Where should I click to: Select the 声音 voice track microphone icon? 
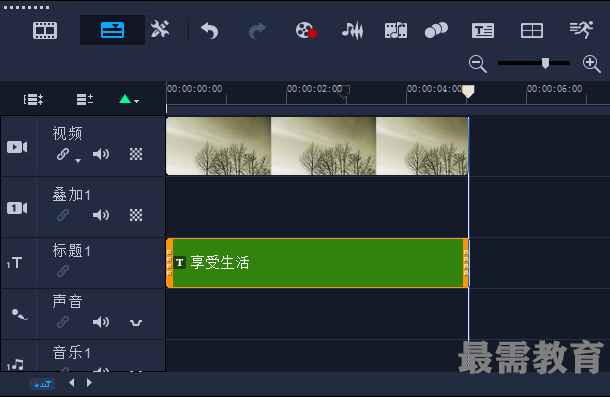pyautogui.click(x=19, y=314)
